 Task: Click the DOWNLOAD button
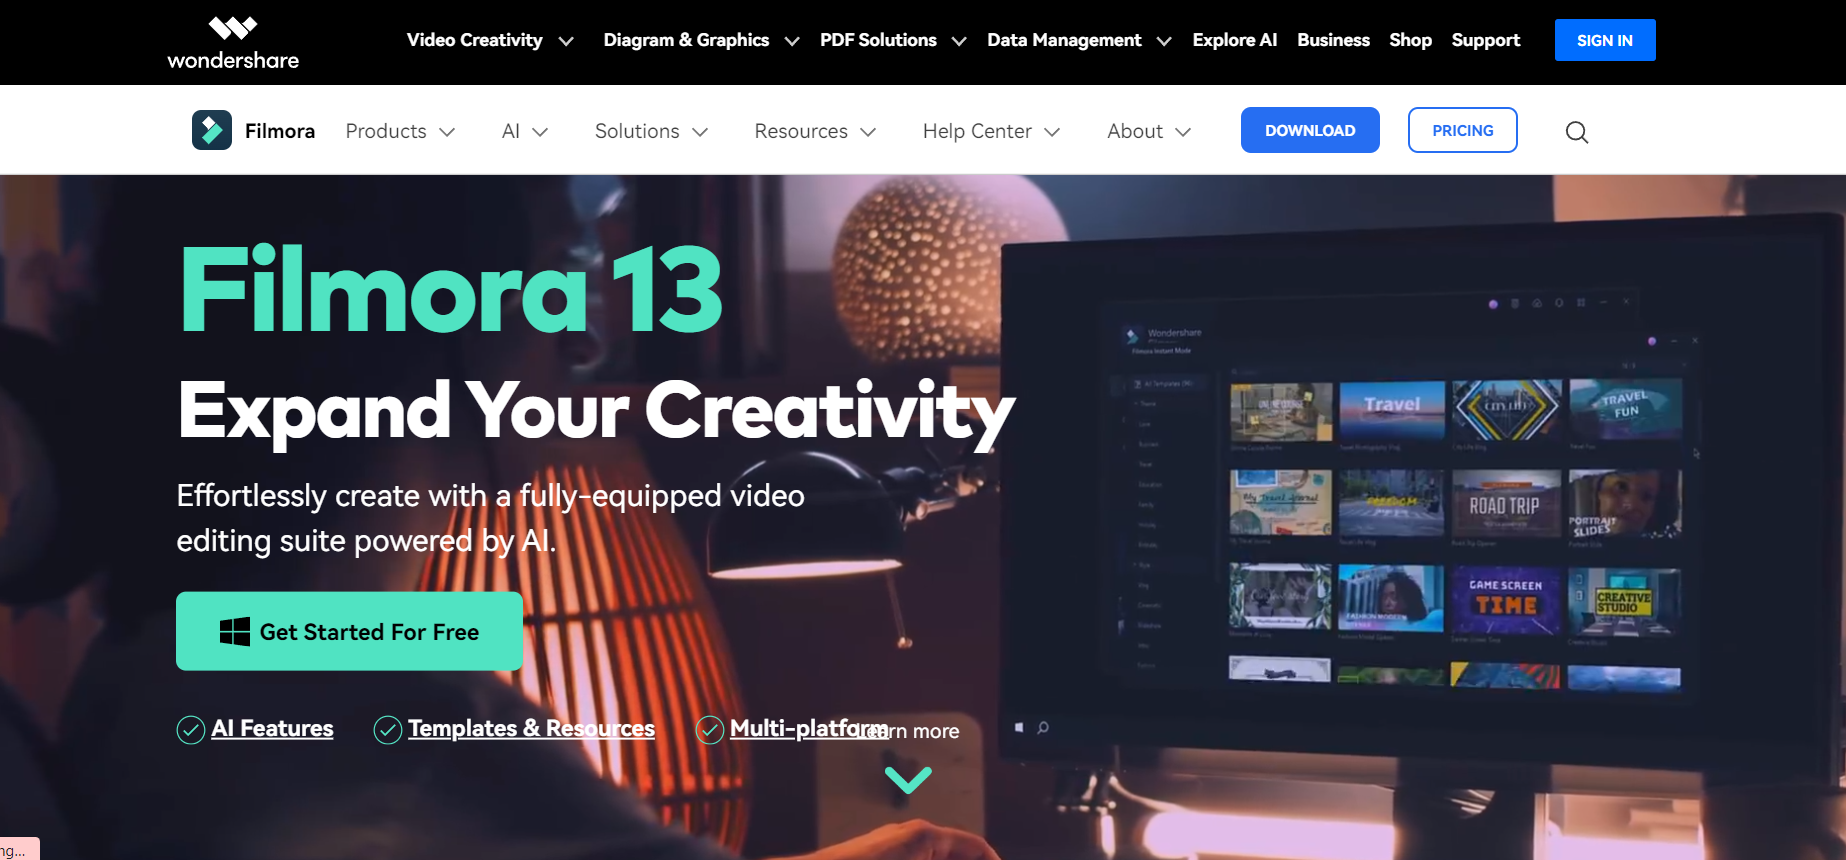[x=1310, y=130]
